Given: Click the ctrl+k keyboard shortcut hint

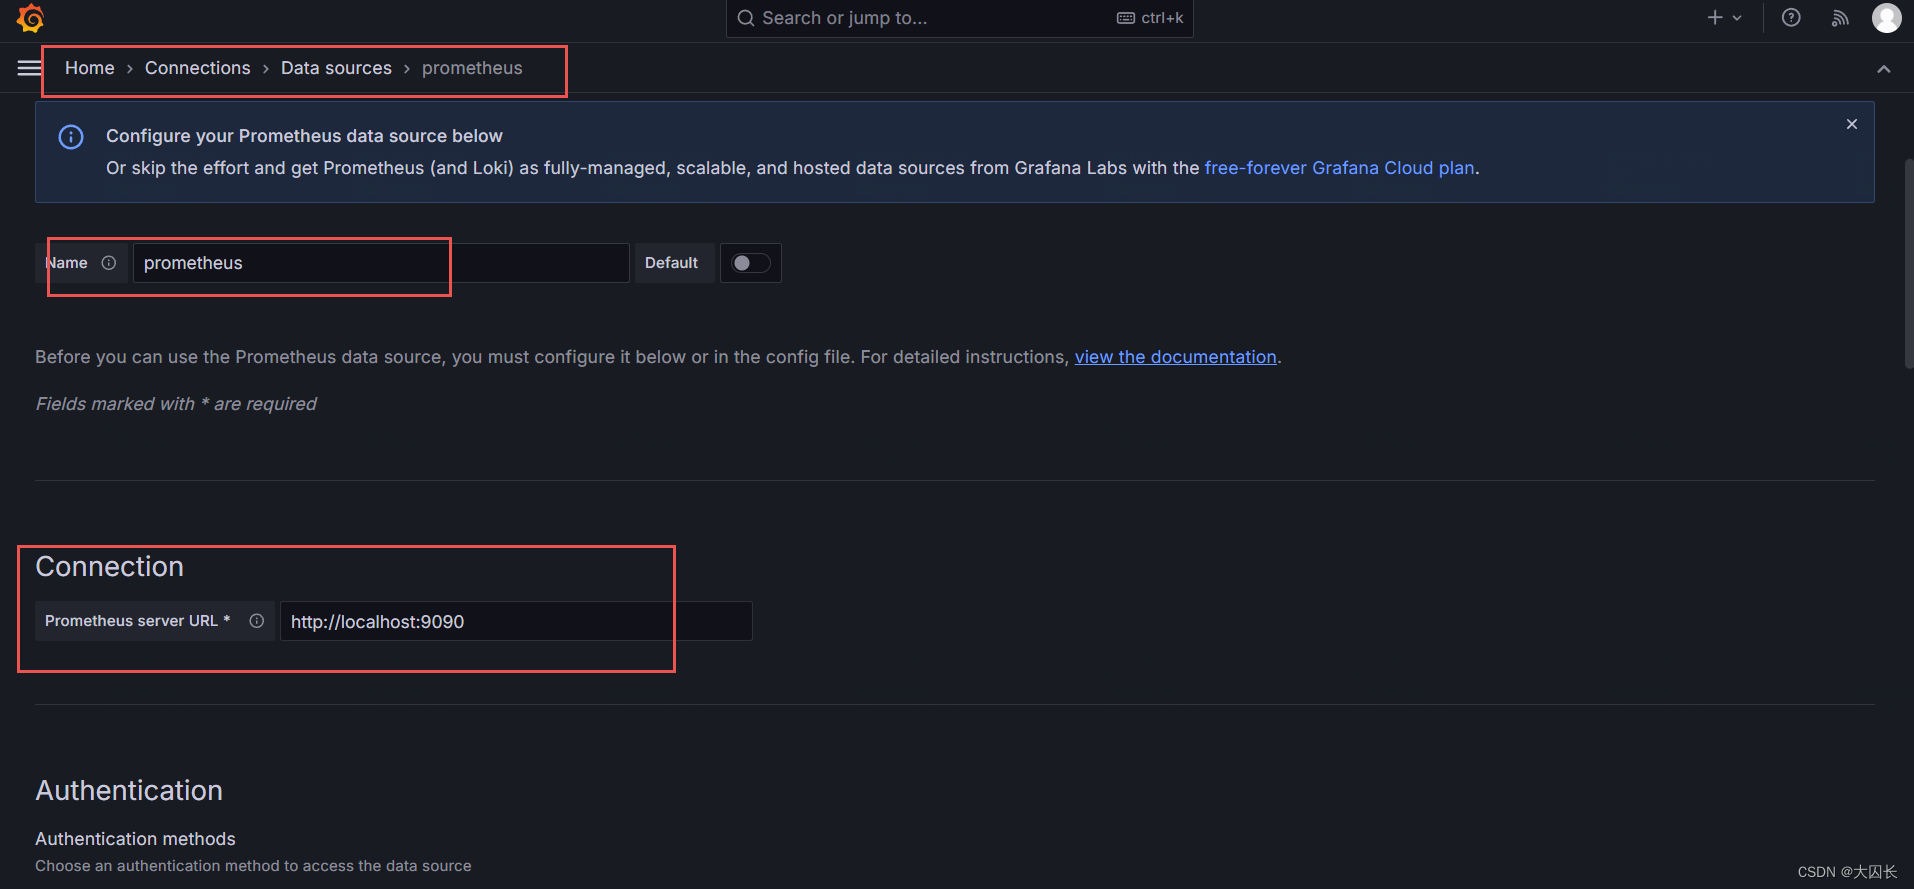Looking at the screenshot, I should click(x=1150, y=18).
